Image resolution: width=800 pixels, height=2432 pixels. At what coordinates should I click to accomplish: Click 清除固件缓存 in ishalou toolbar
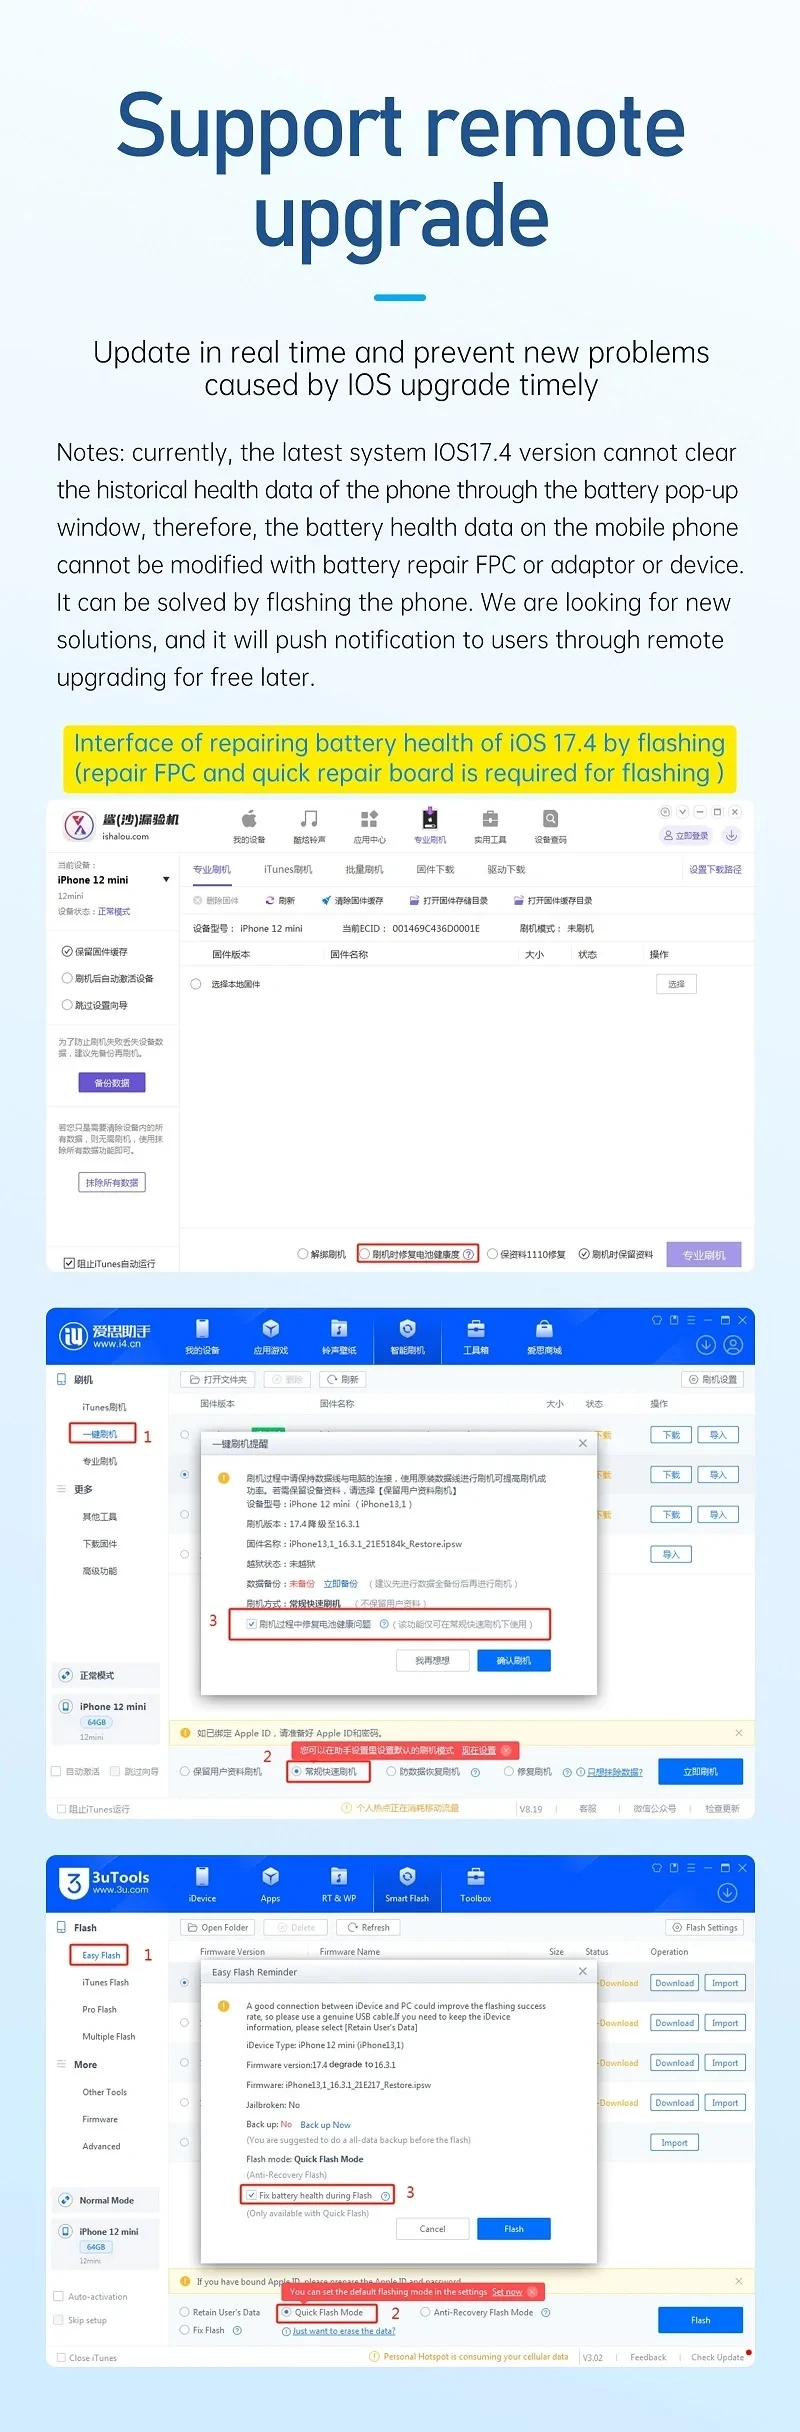[352, 901]
